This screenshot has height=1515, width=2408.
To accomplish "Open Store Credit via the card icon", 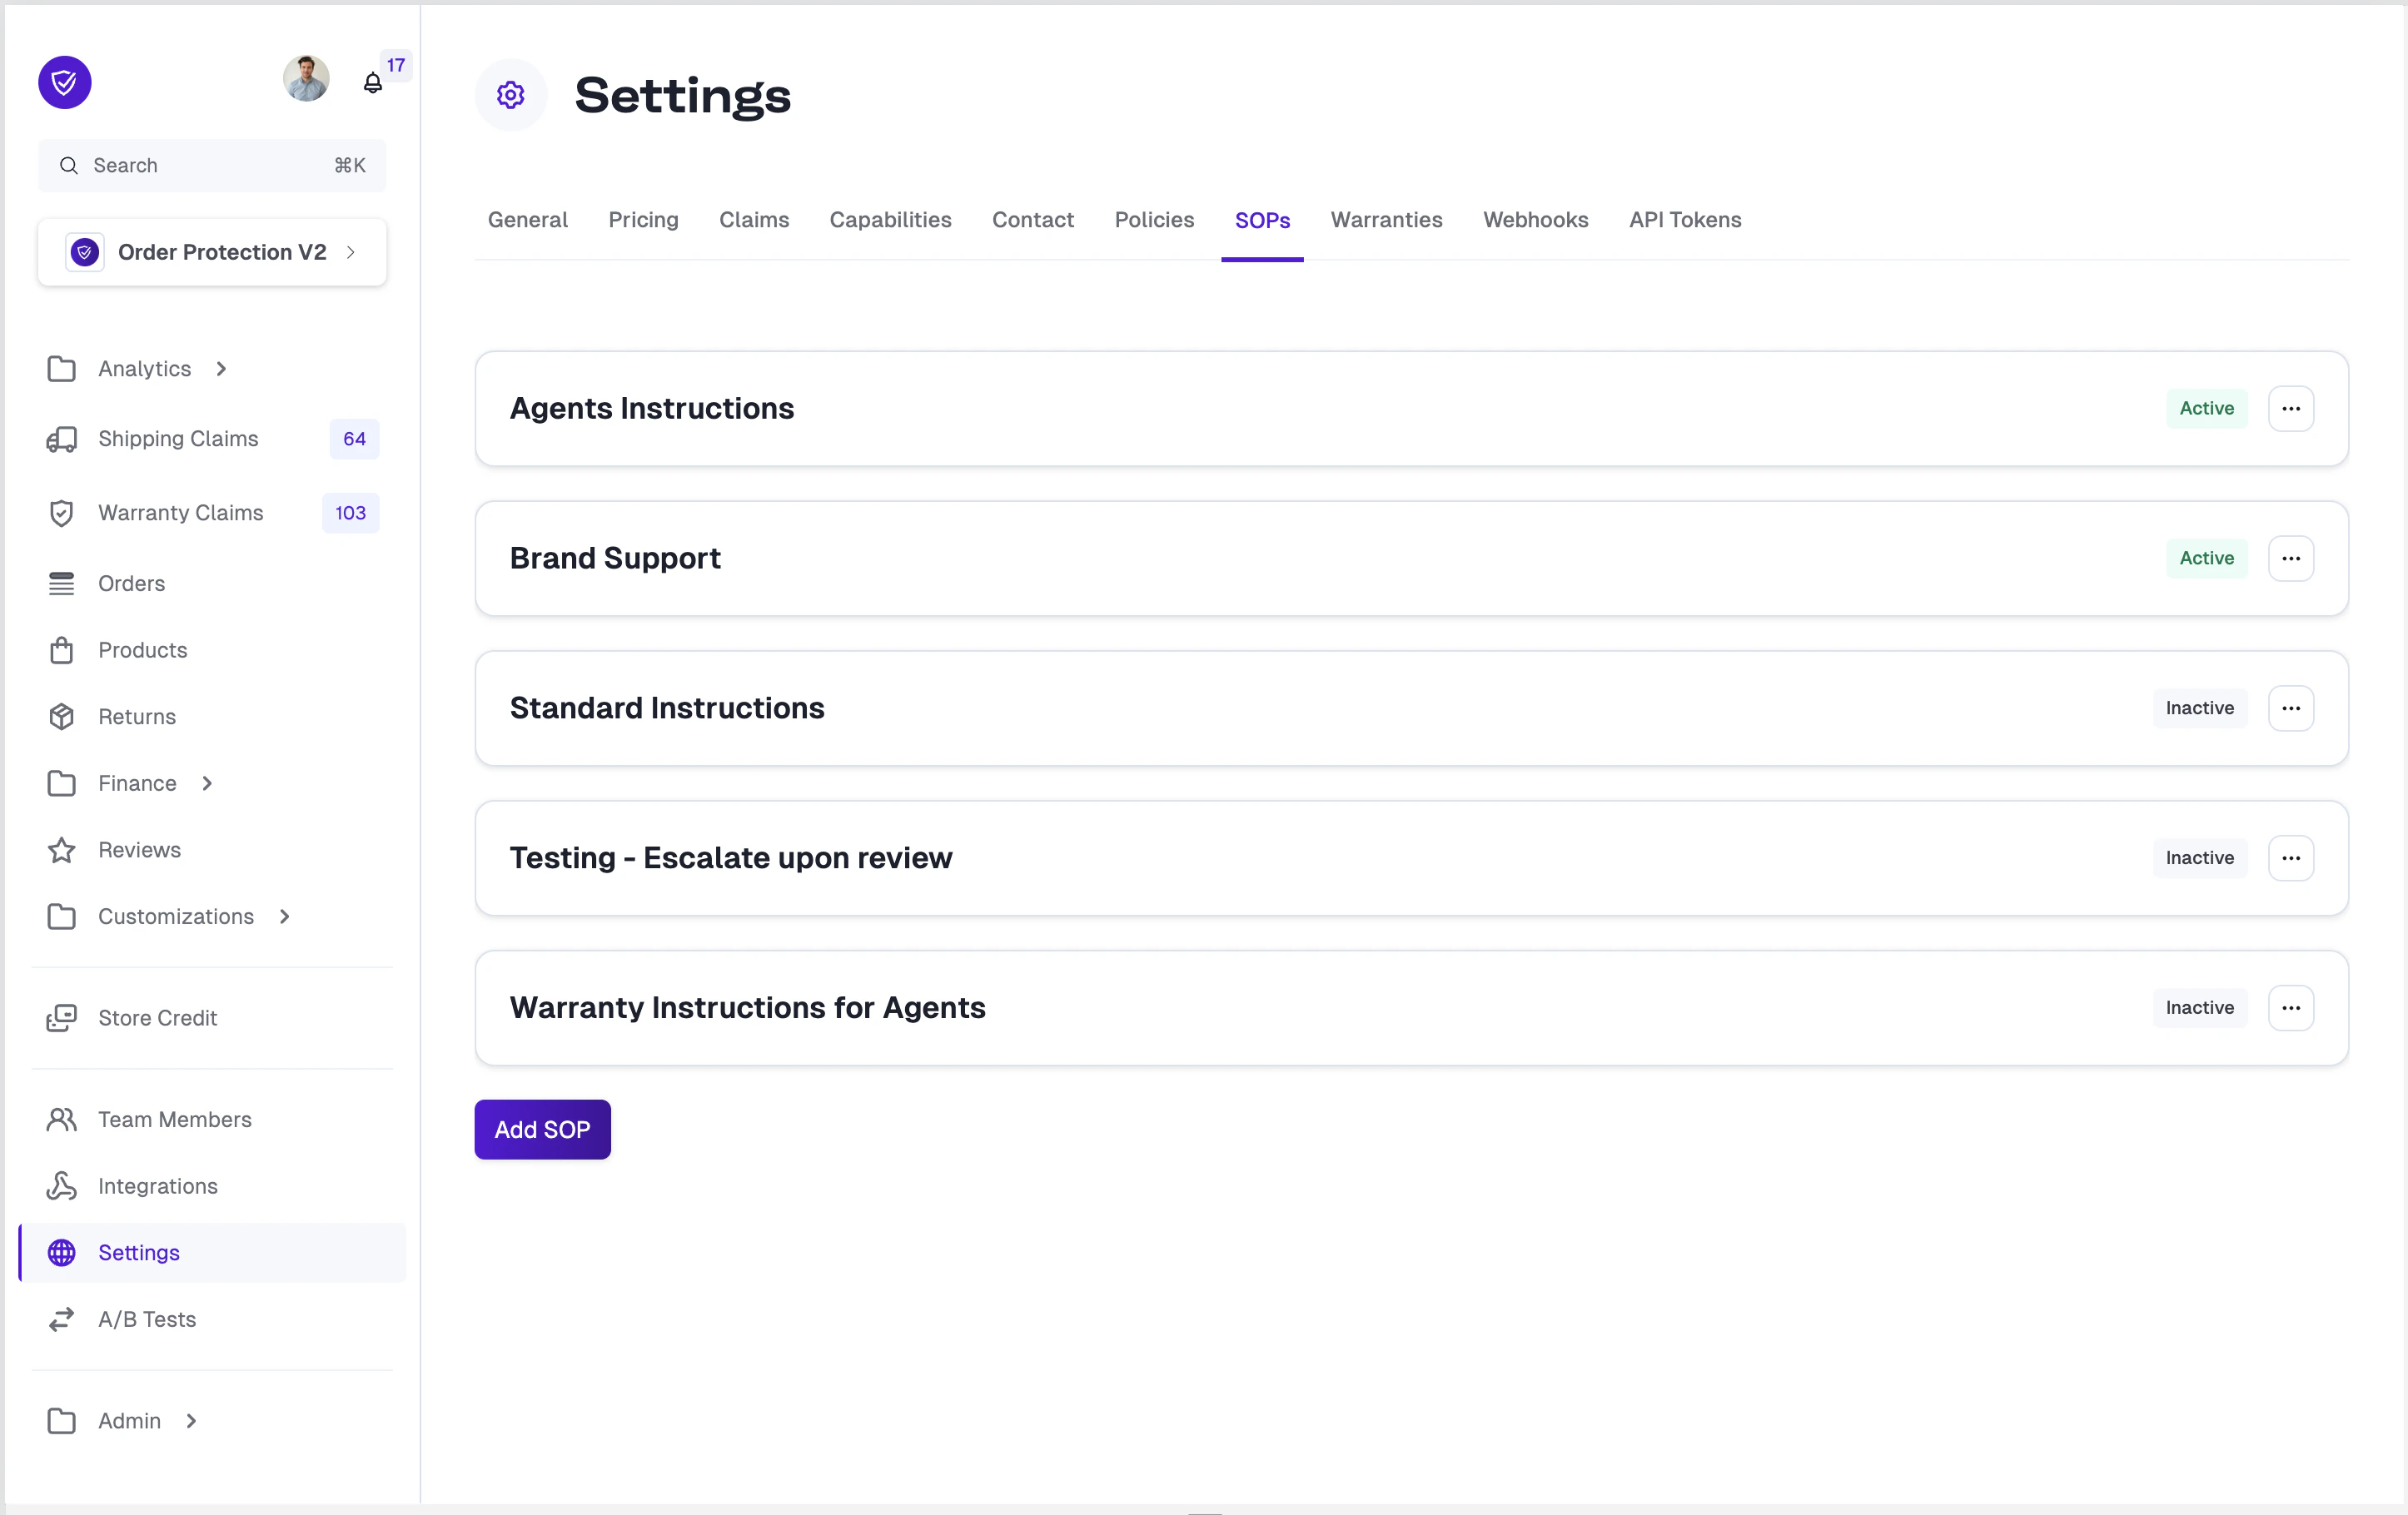I will tap(62, 1018).
